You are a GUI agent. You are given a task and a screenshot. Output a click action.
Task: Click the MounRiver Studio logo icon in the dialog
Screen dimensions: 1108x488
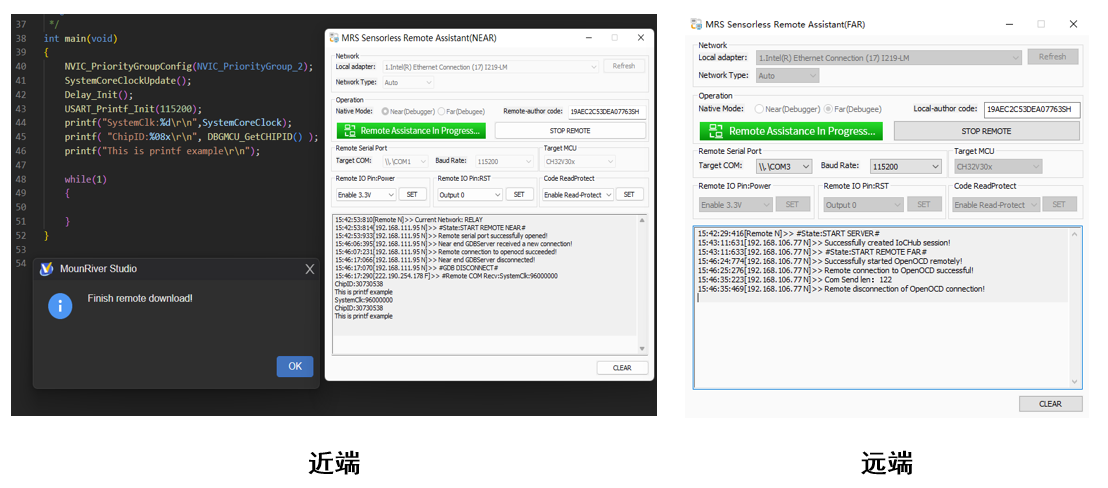tap(47, 269)
